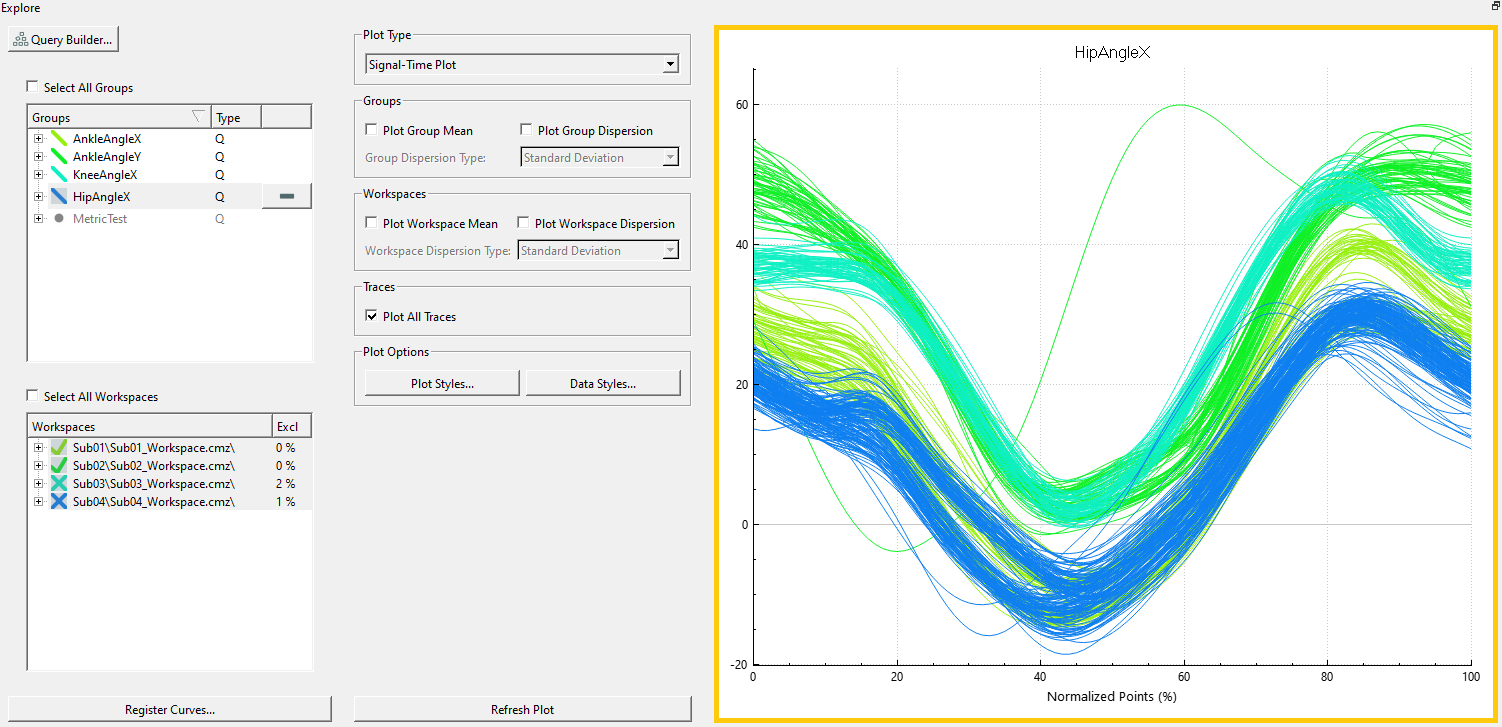Click the HipAngleX group color icon
The height and width of the screenshot is (727, 1502).
coord(59,197)
